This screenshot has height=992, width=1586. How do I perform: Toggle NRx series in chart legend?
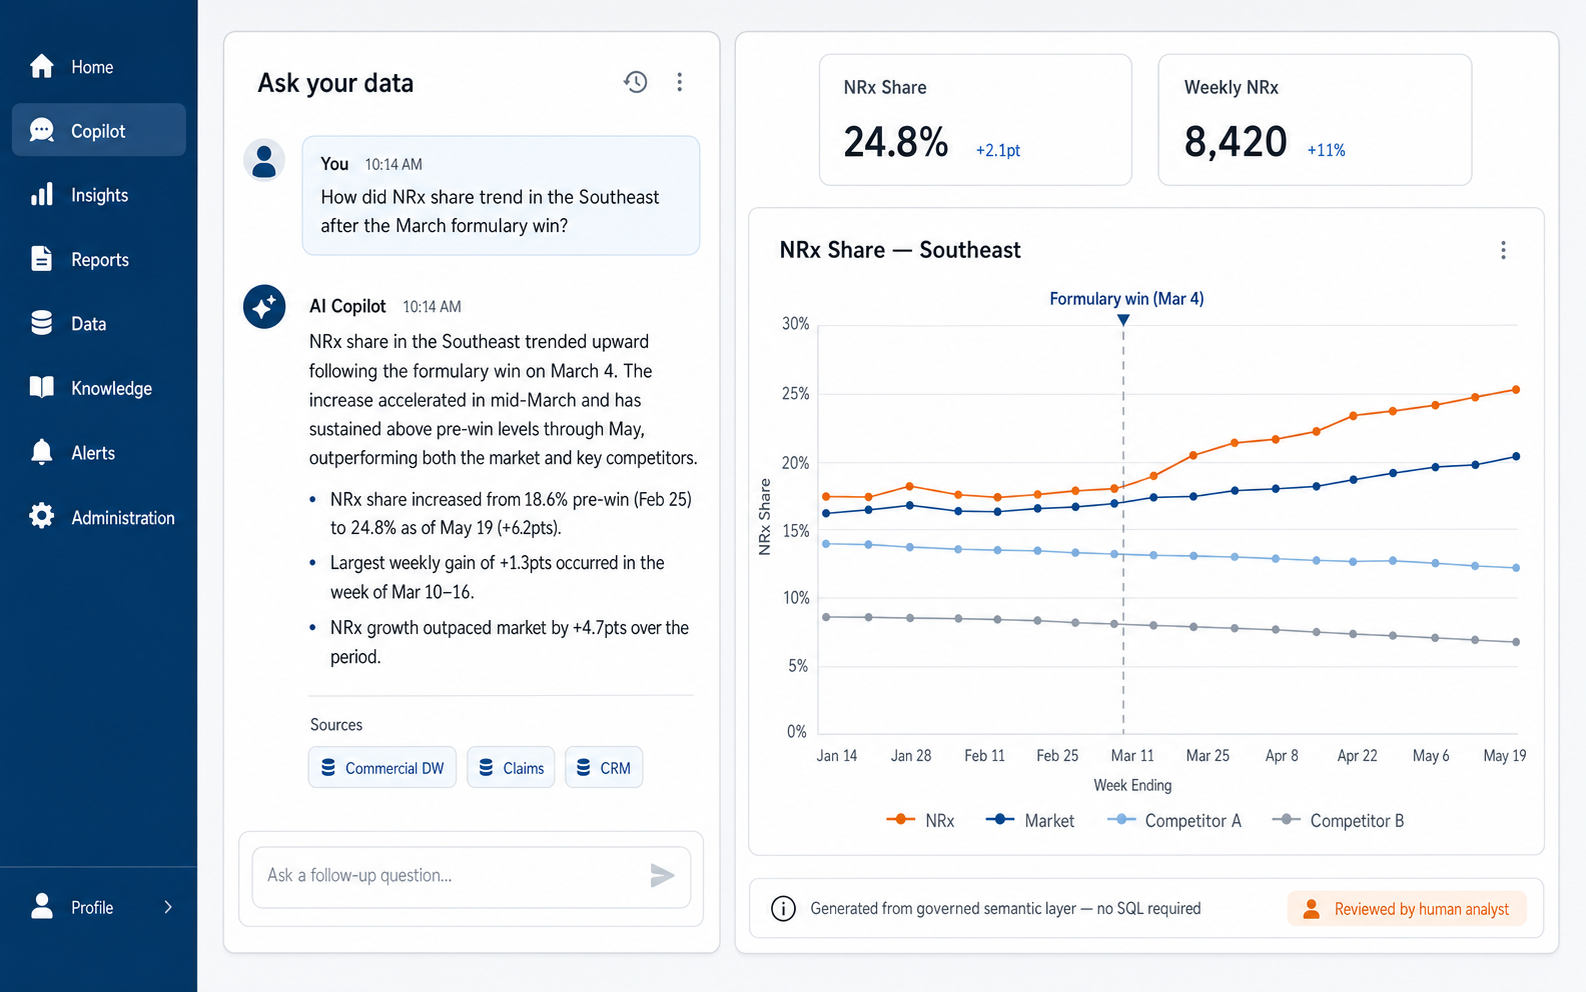coord(920,820)
